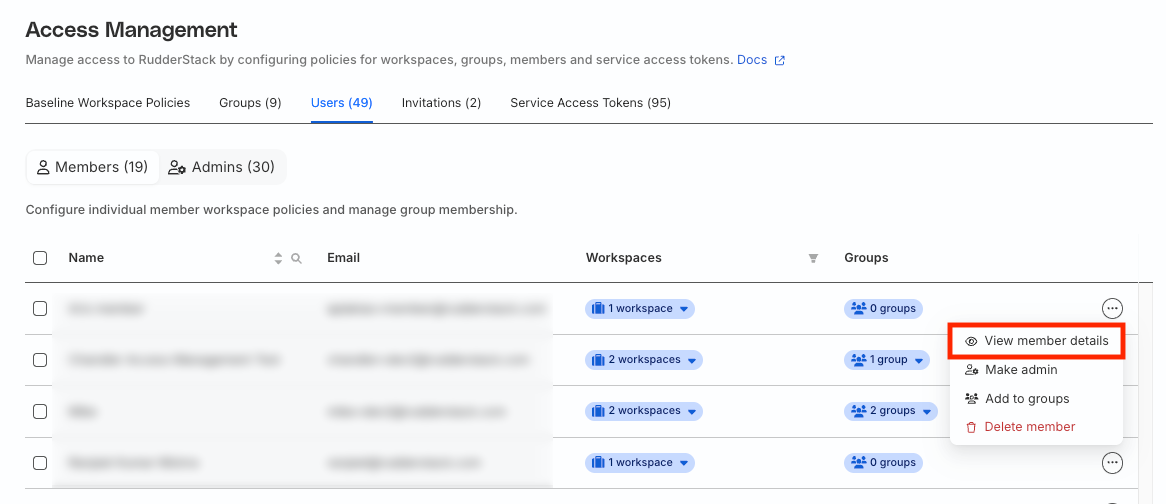Switch to Admins (30) list
This screenshot has height=504, width=1166.
[222, 167]
